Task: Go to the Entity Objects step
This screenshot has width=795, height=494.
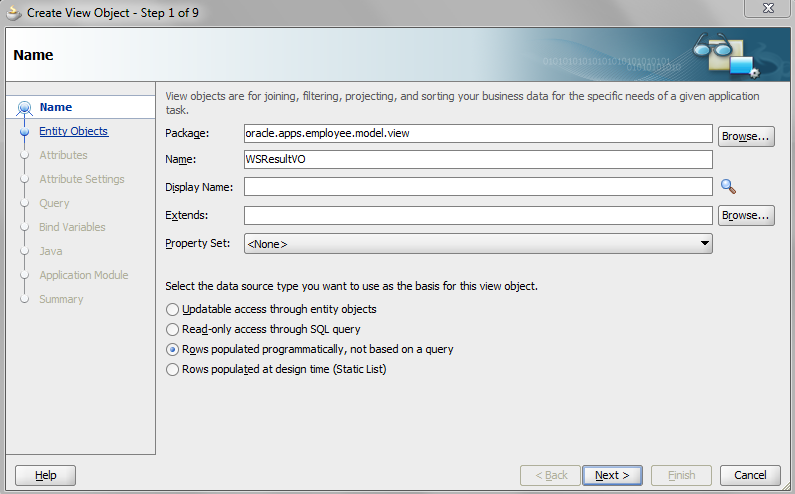Action: 73,131
